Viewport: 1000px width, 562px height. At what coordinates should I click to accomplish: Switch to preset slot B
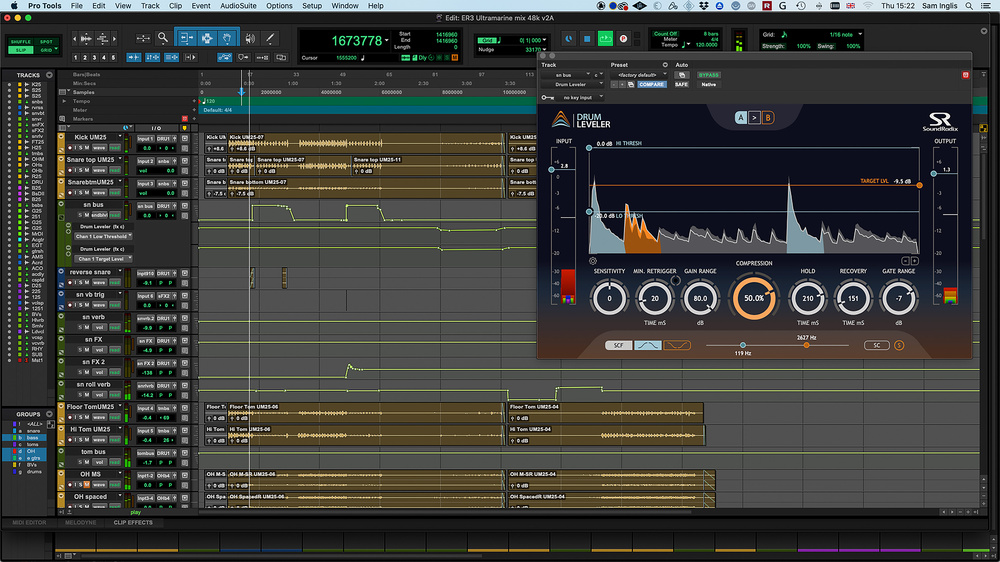[x=768, y=117]
